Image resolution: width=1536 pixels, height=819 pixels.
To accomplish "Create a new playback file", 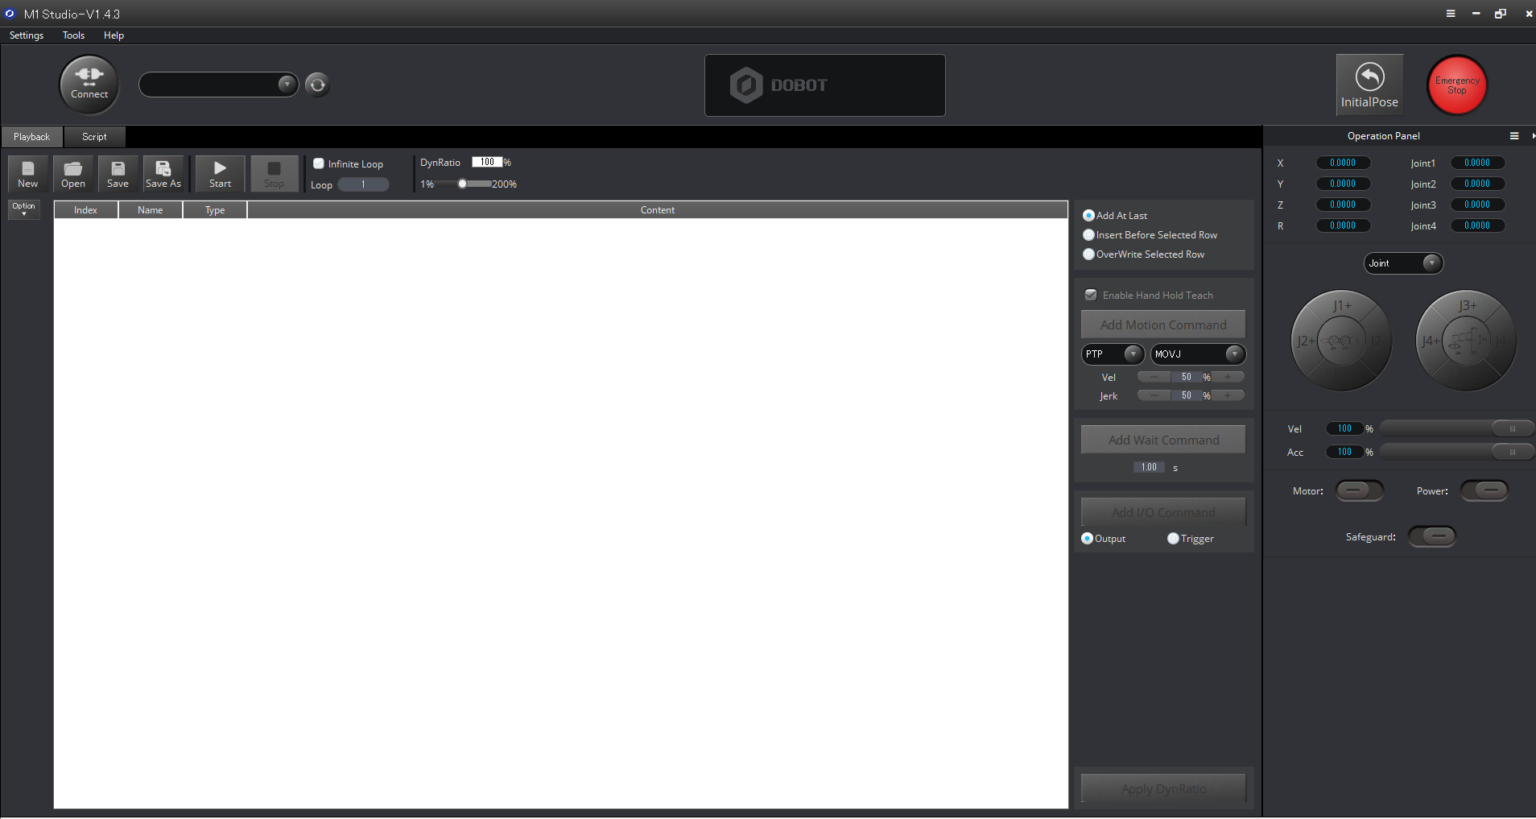I will click(x=28, y=174).
